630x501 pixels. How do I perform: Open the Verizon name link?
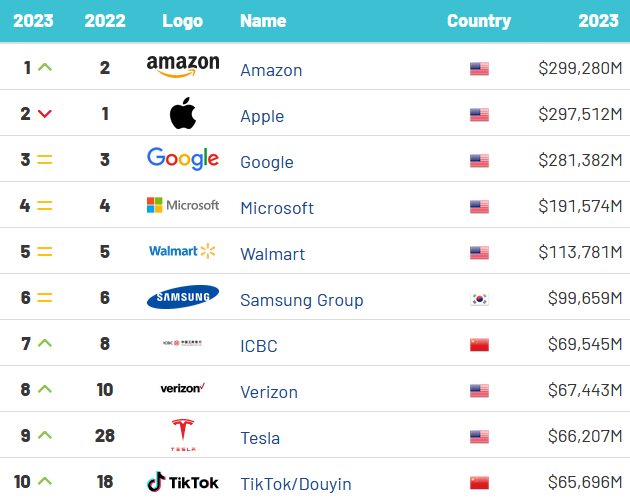(x=269, y=392)
